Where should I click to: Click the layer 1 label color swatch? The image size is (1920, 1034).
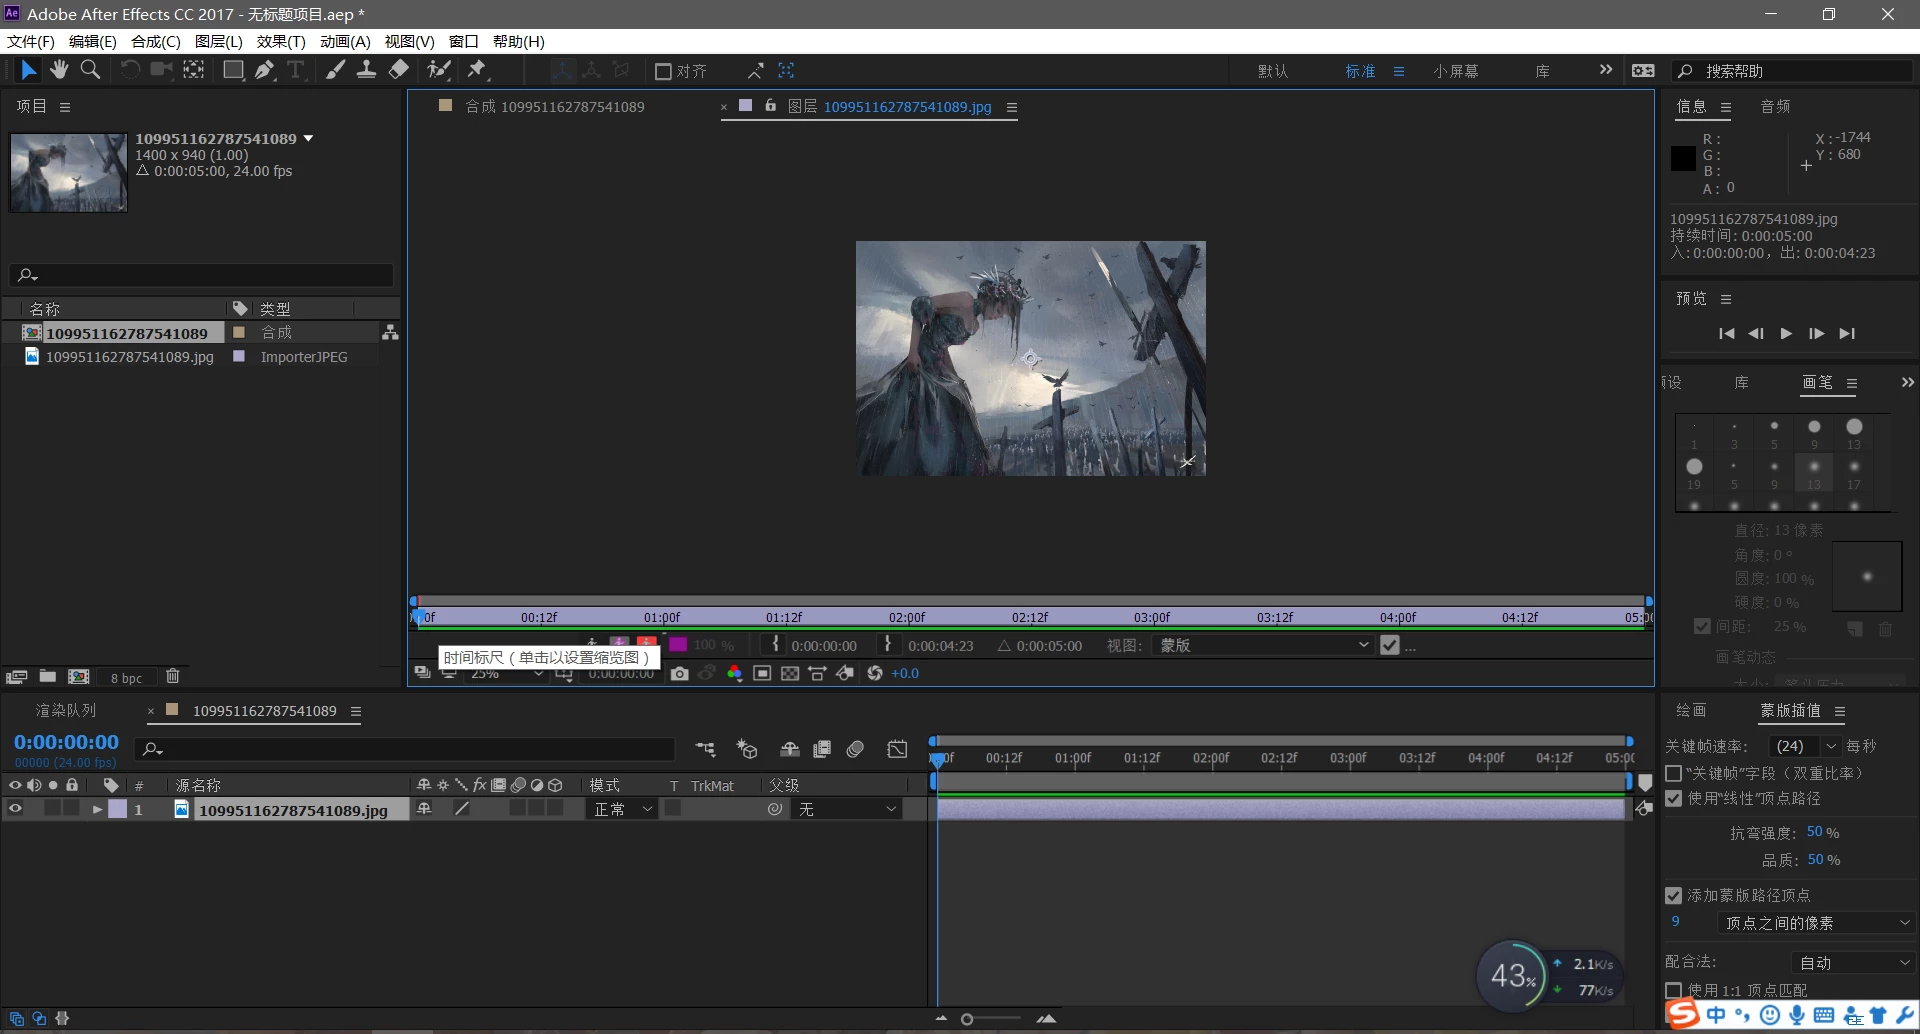tap(118, 809)
